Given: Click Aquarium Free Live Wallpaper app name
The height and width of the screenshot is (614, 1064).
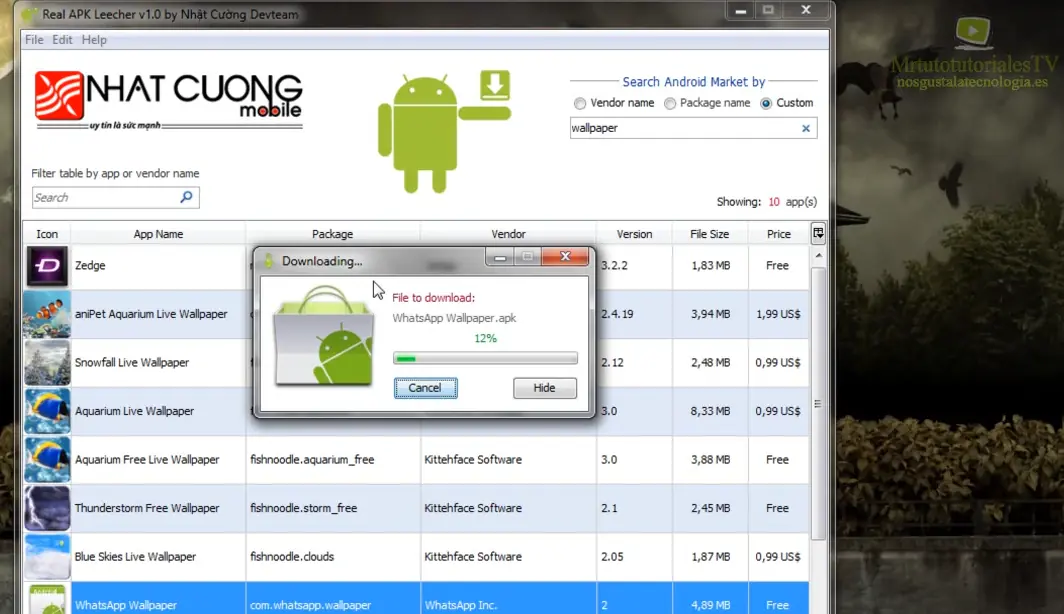Looking at the screenshot, I should click(x=147, y=459).
